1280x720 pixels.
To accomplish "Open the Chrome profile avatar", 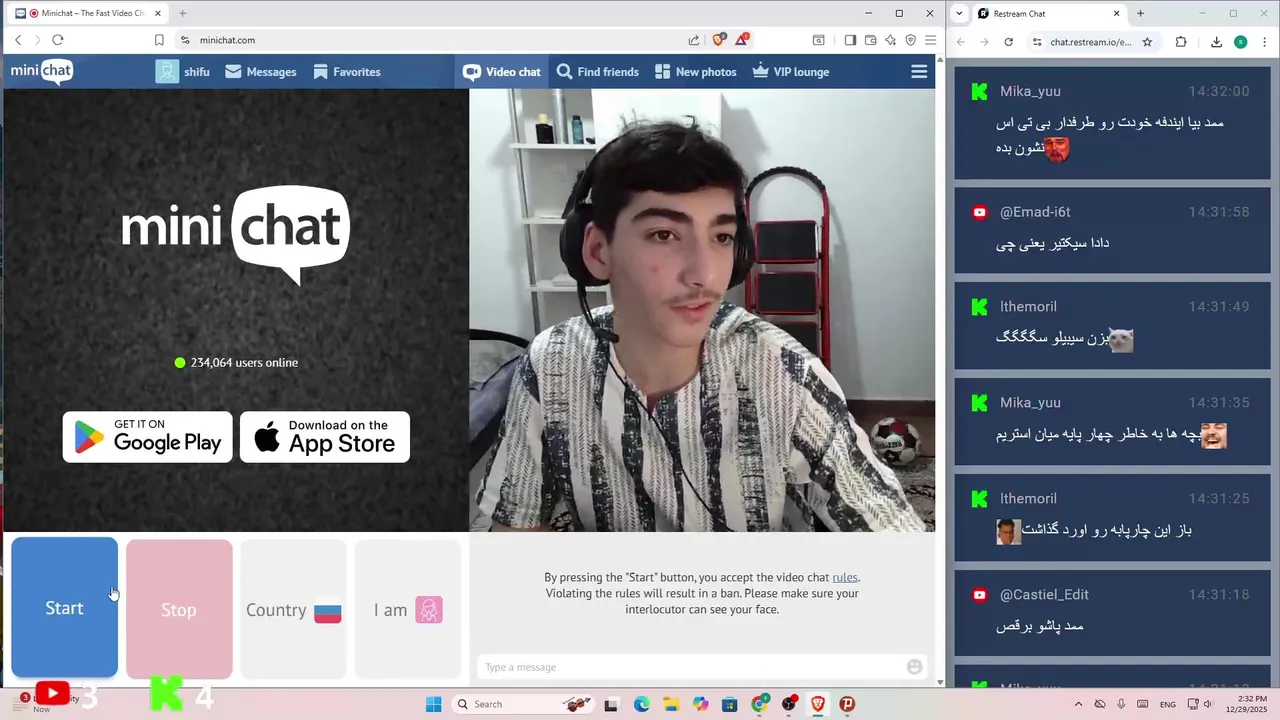I will [x=1240, y=42].
